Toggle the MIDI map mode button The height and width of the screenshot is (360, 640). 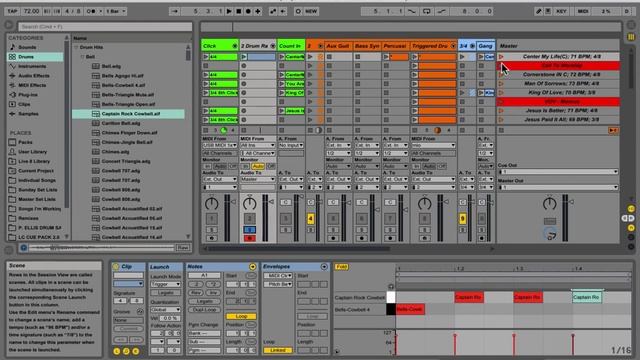click(583, 11)
